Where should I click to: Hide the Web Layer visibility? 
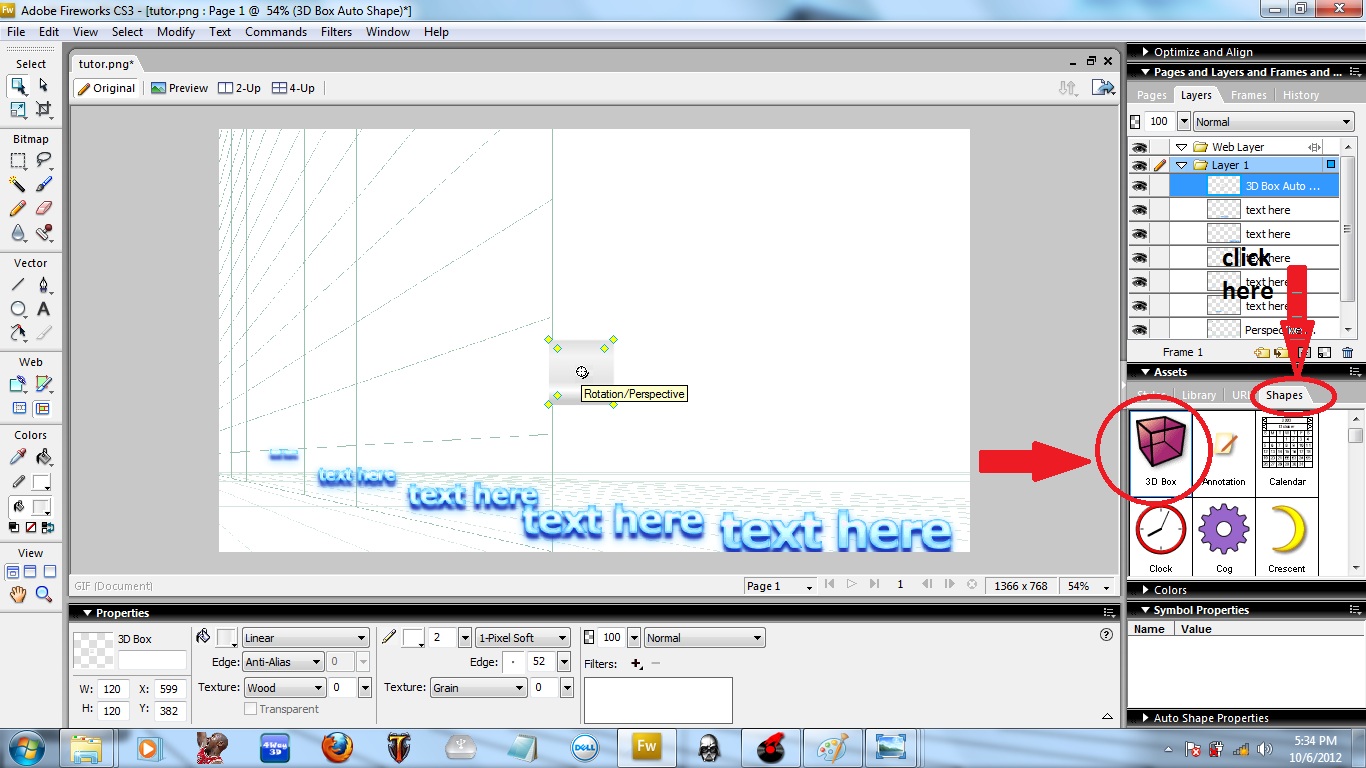click(x=1141, y=146)
